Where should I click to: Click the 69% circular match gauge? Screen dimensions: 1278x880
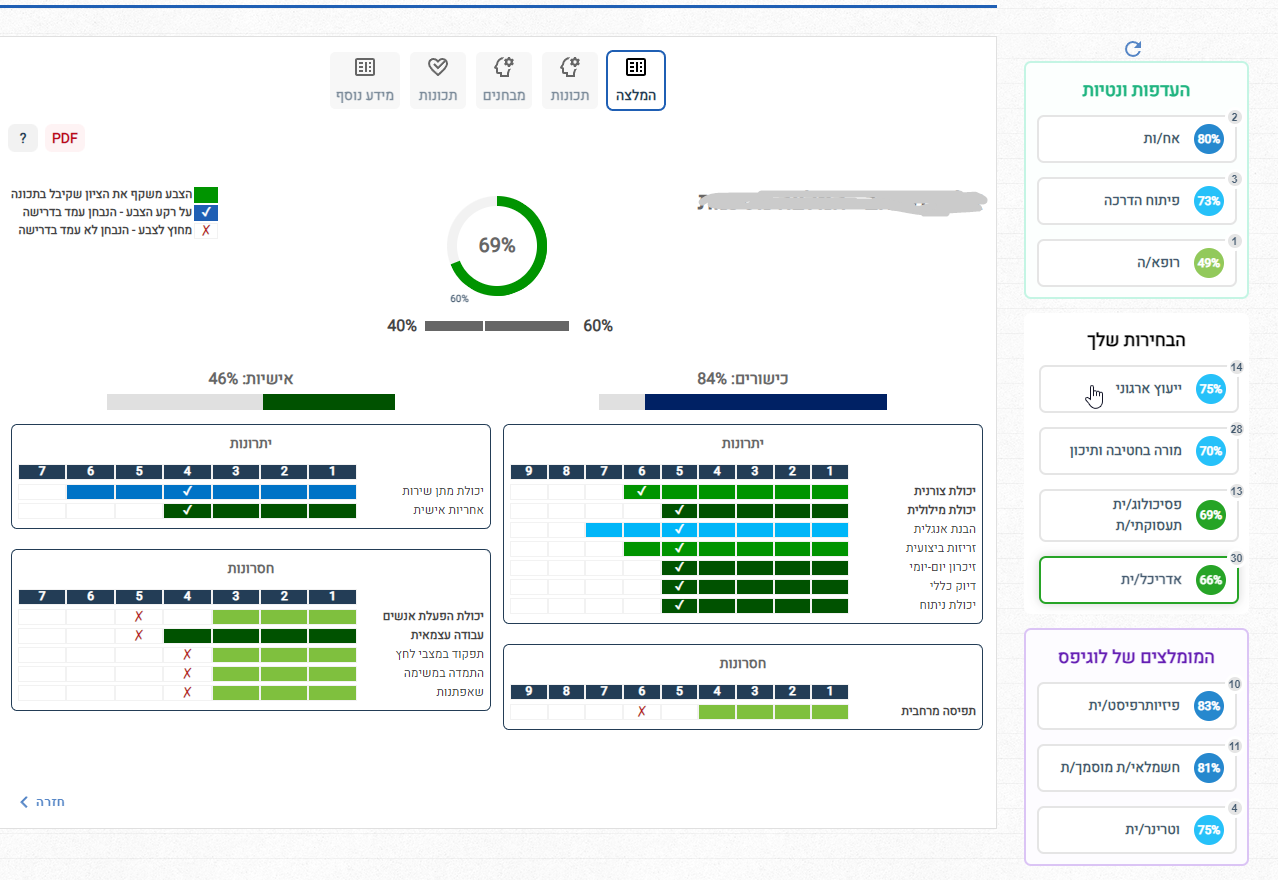(x=497, y=246)
